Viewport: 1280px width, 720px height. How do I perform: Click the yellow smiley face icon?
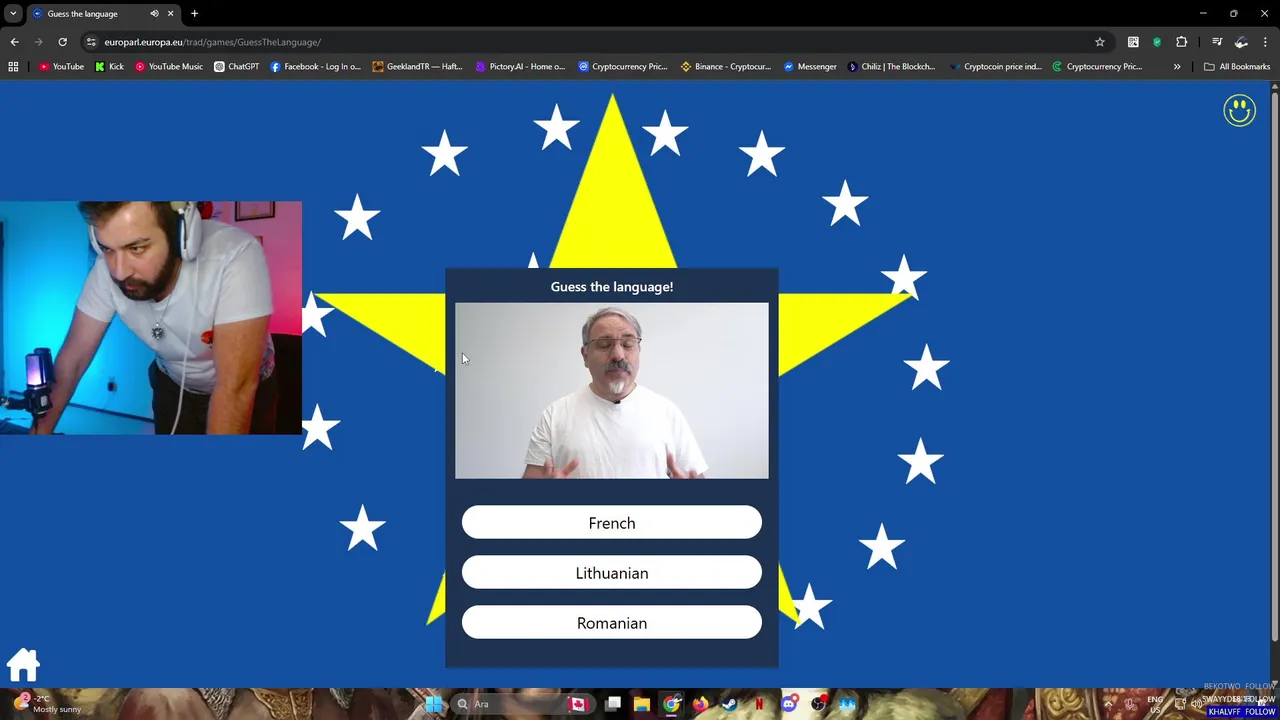click(1239, 110)
